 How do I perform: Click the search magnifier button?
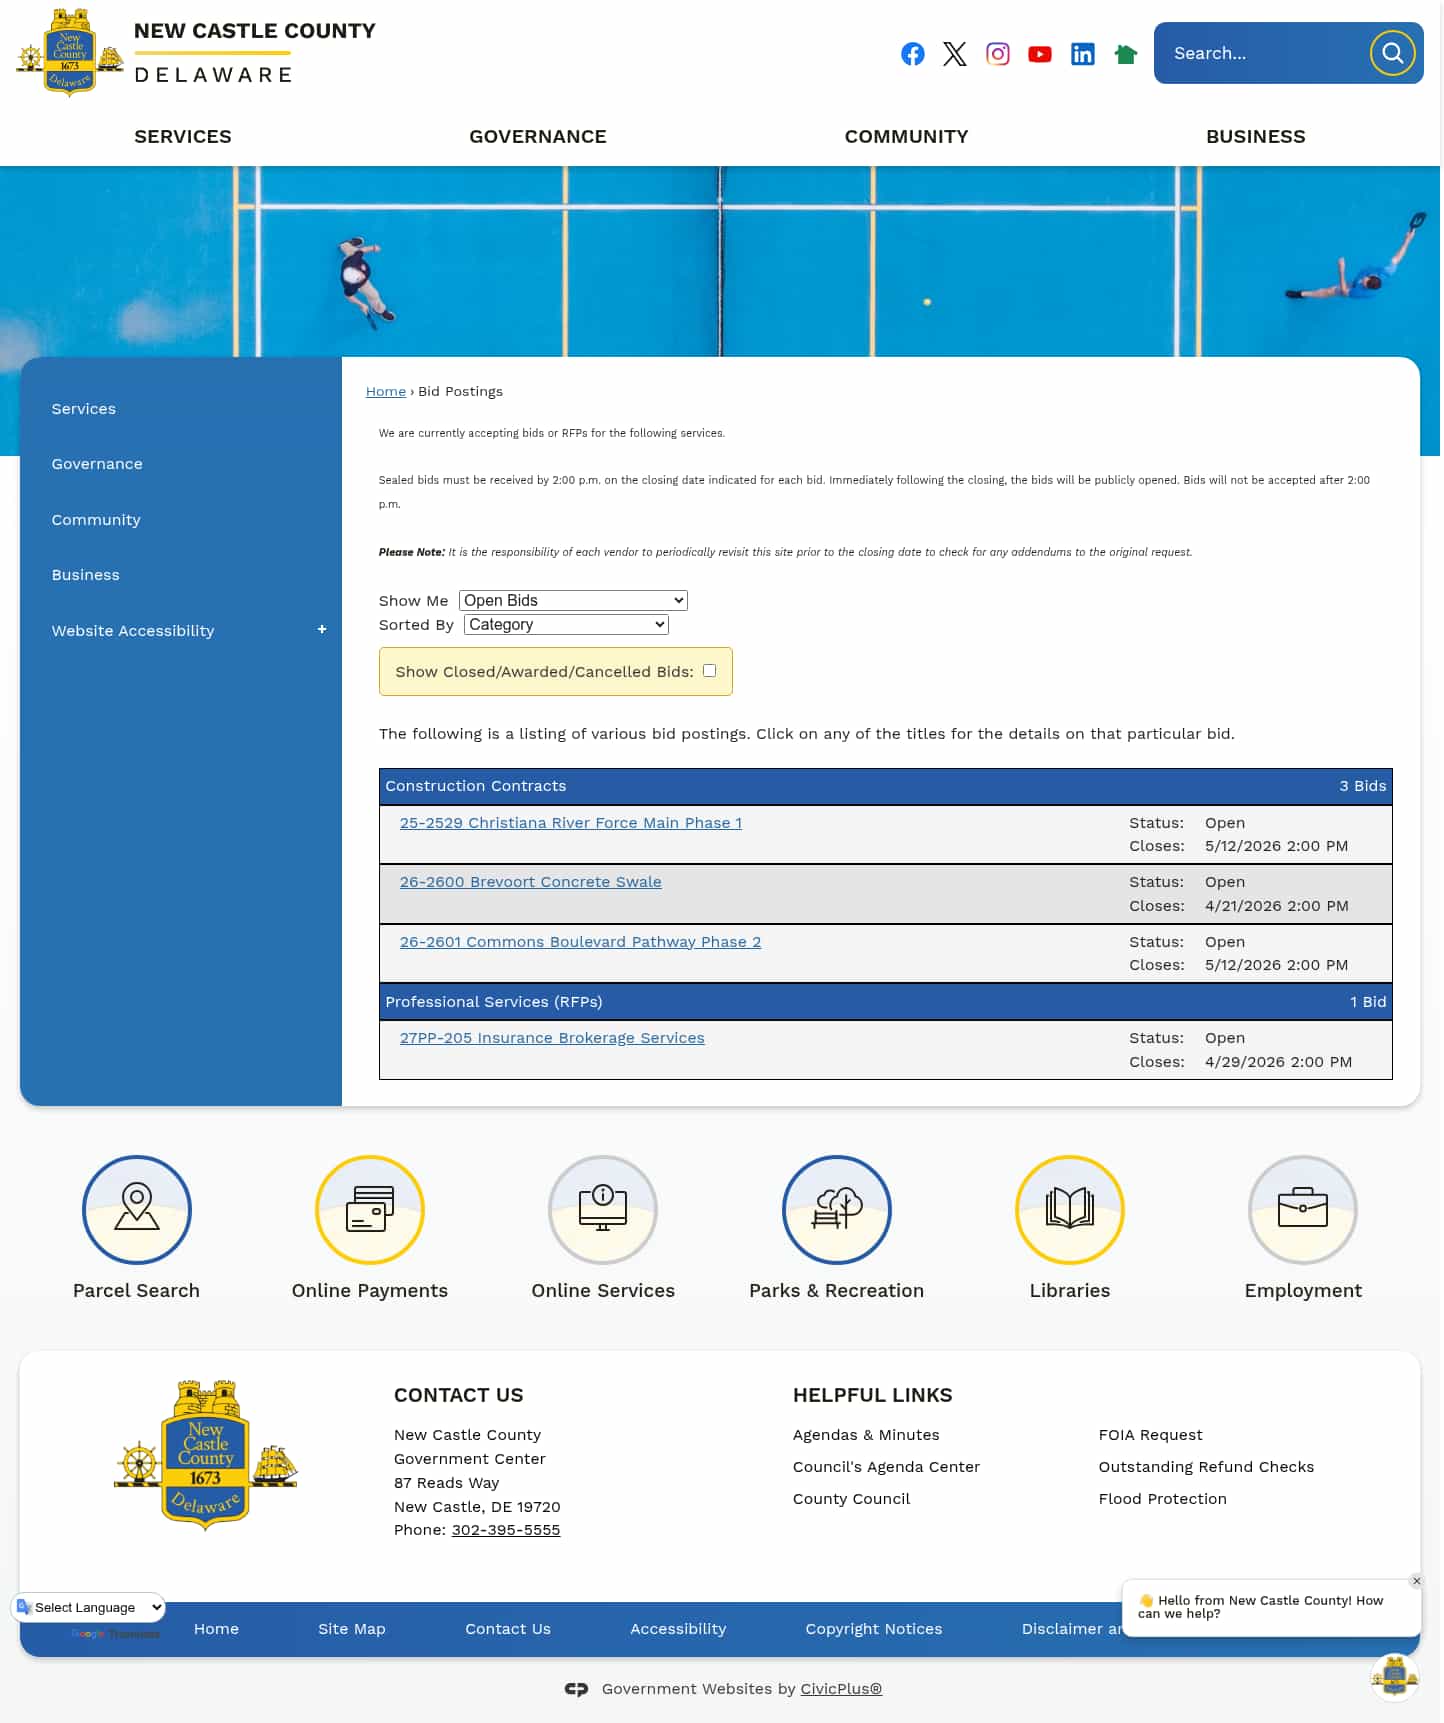pos(1393,53)
